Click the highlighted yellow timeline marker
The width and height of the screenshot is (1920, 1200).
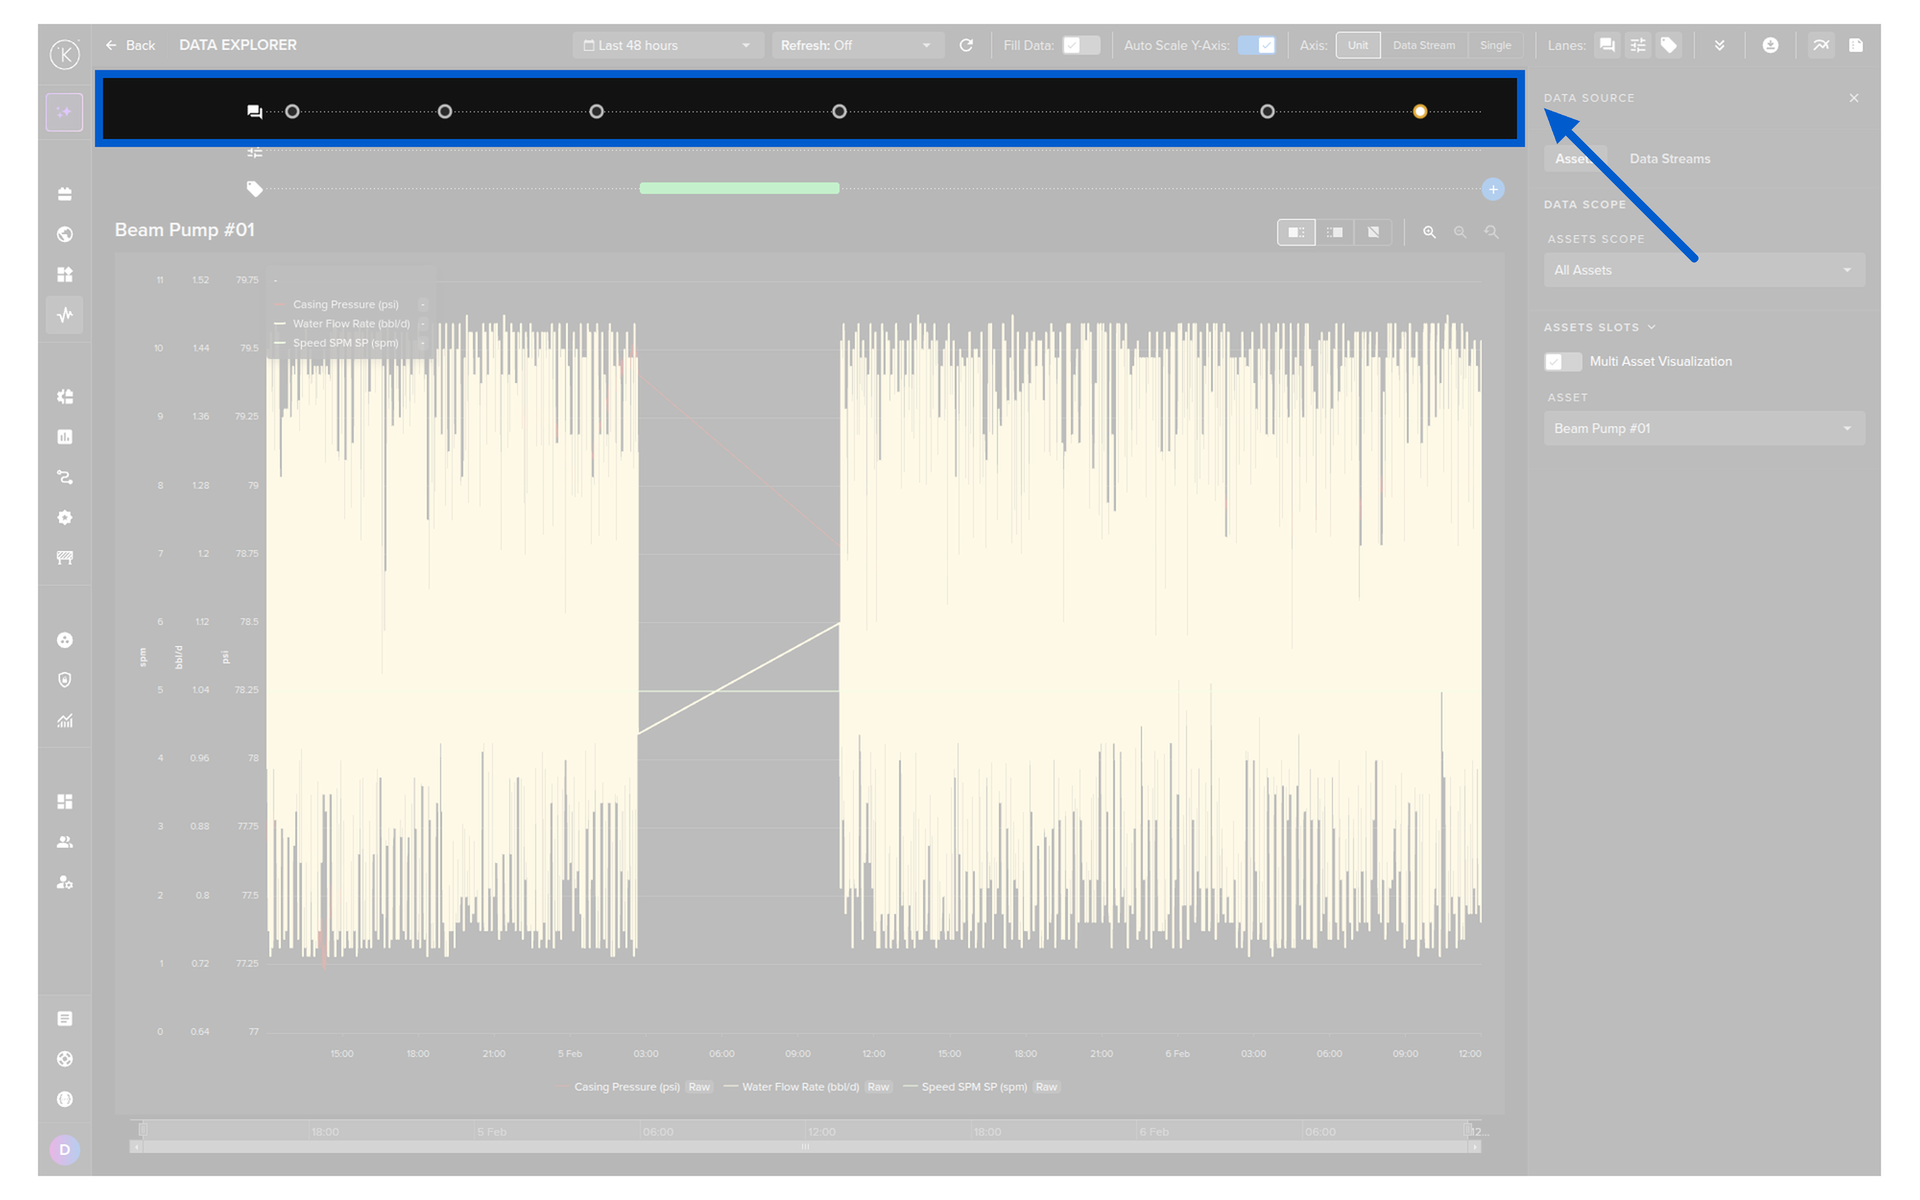pos(1419,111)
